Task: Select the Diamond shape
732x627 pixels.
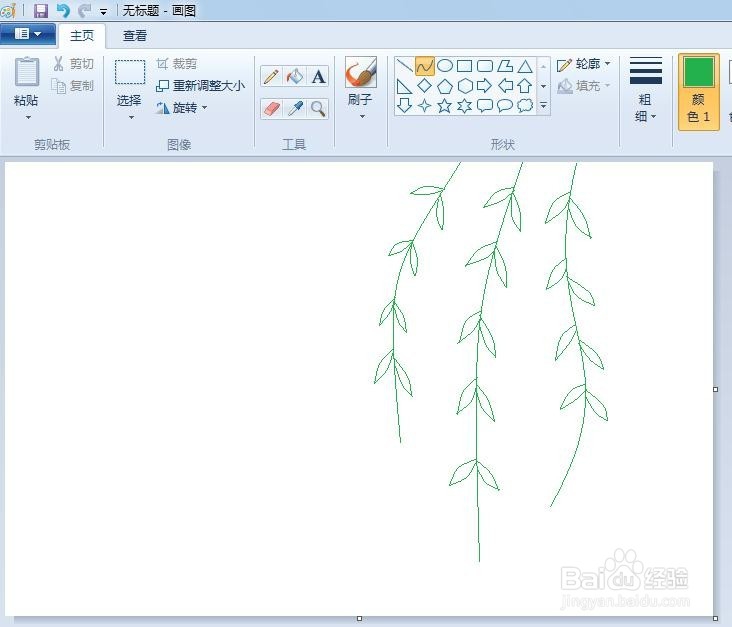Action: coord(424,86)
